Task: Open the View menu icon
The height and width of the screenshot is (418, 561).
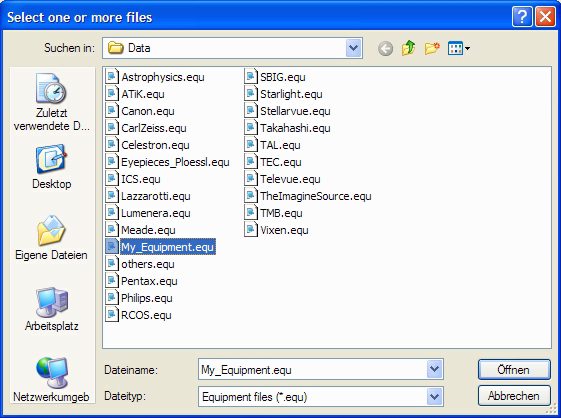Action: 459,48
